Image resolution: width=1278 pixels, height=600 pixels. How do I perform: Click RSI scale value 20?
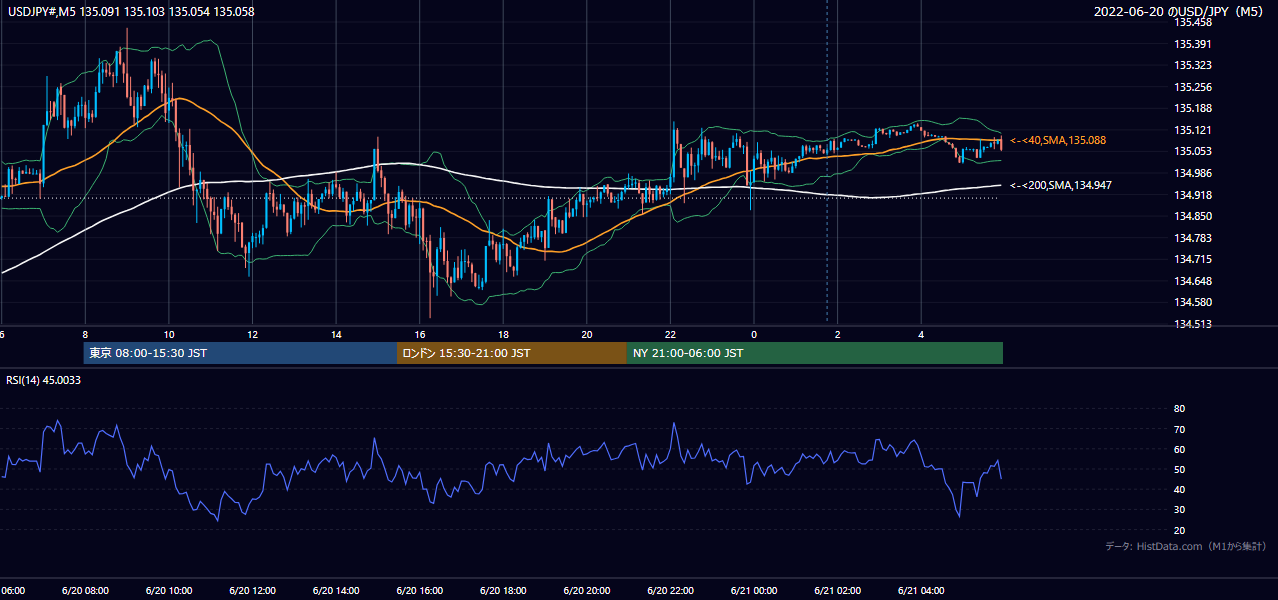[1180, 530]
